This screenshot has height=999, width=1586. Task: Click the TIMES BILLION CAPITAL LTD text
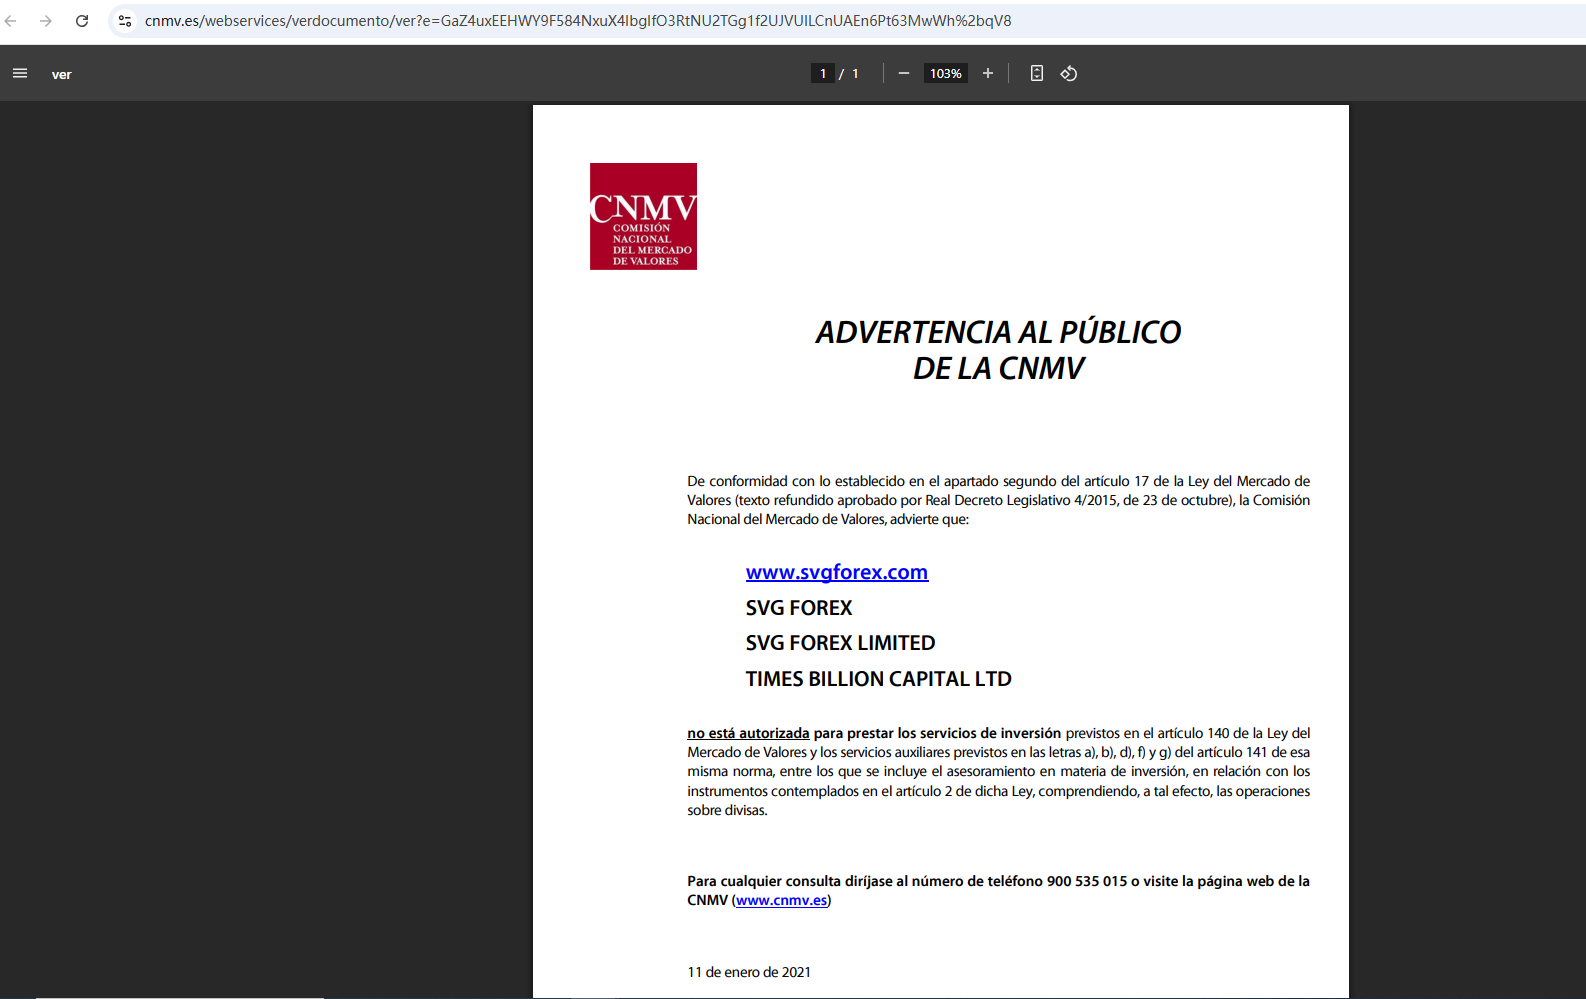click(878, 679)
